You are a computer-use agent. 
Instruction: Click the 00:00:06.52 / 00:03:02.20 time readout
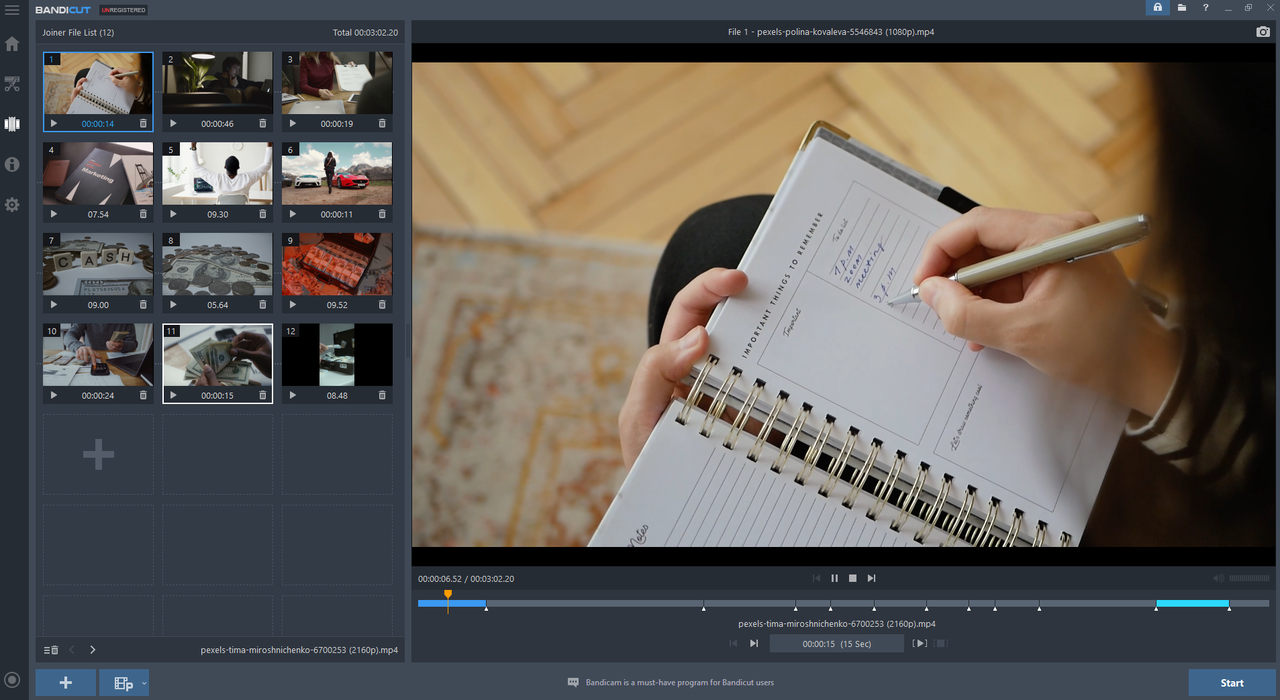pos(466,578)
